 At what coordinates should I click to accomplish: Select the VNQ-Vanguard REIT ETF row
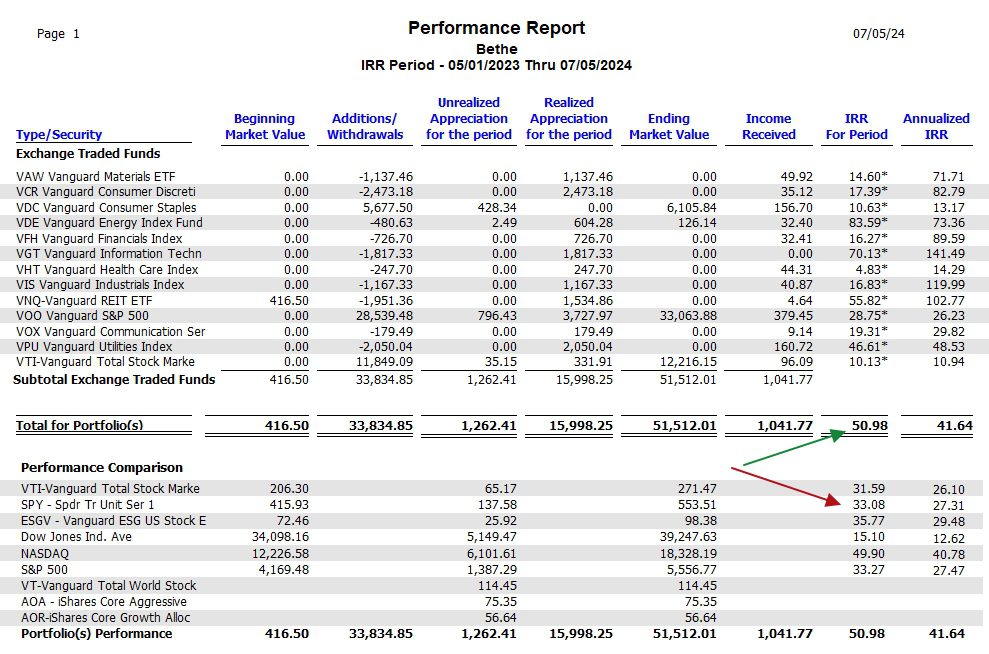[x=494, y=300]
